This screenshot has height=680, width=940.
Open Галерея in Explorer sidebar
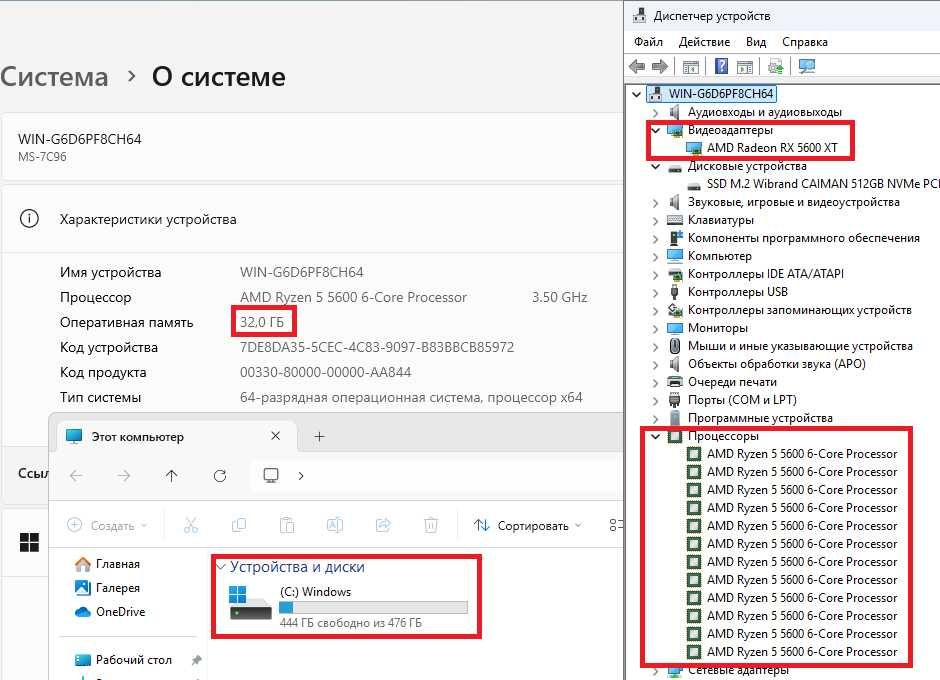click(108, 588)
